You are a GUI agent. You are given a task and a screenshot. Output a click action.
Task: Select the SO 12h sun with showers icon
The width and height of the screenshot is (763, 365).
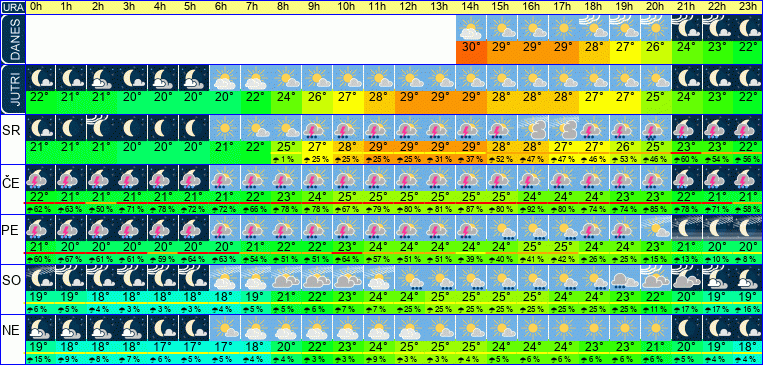[410, 278]
